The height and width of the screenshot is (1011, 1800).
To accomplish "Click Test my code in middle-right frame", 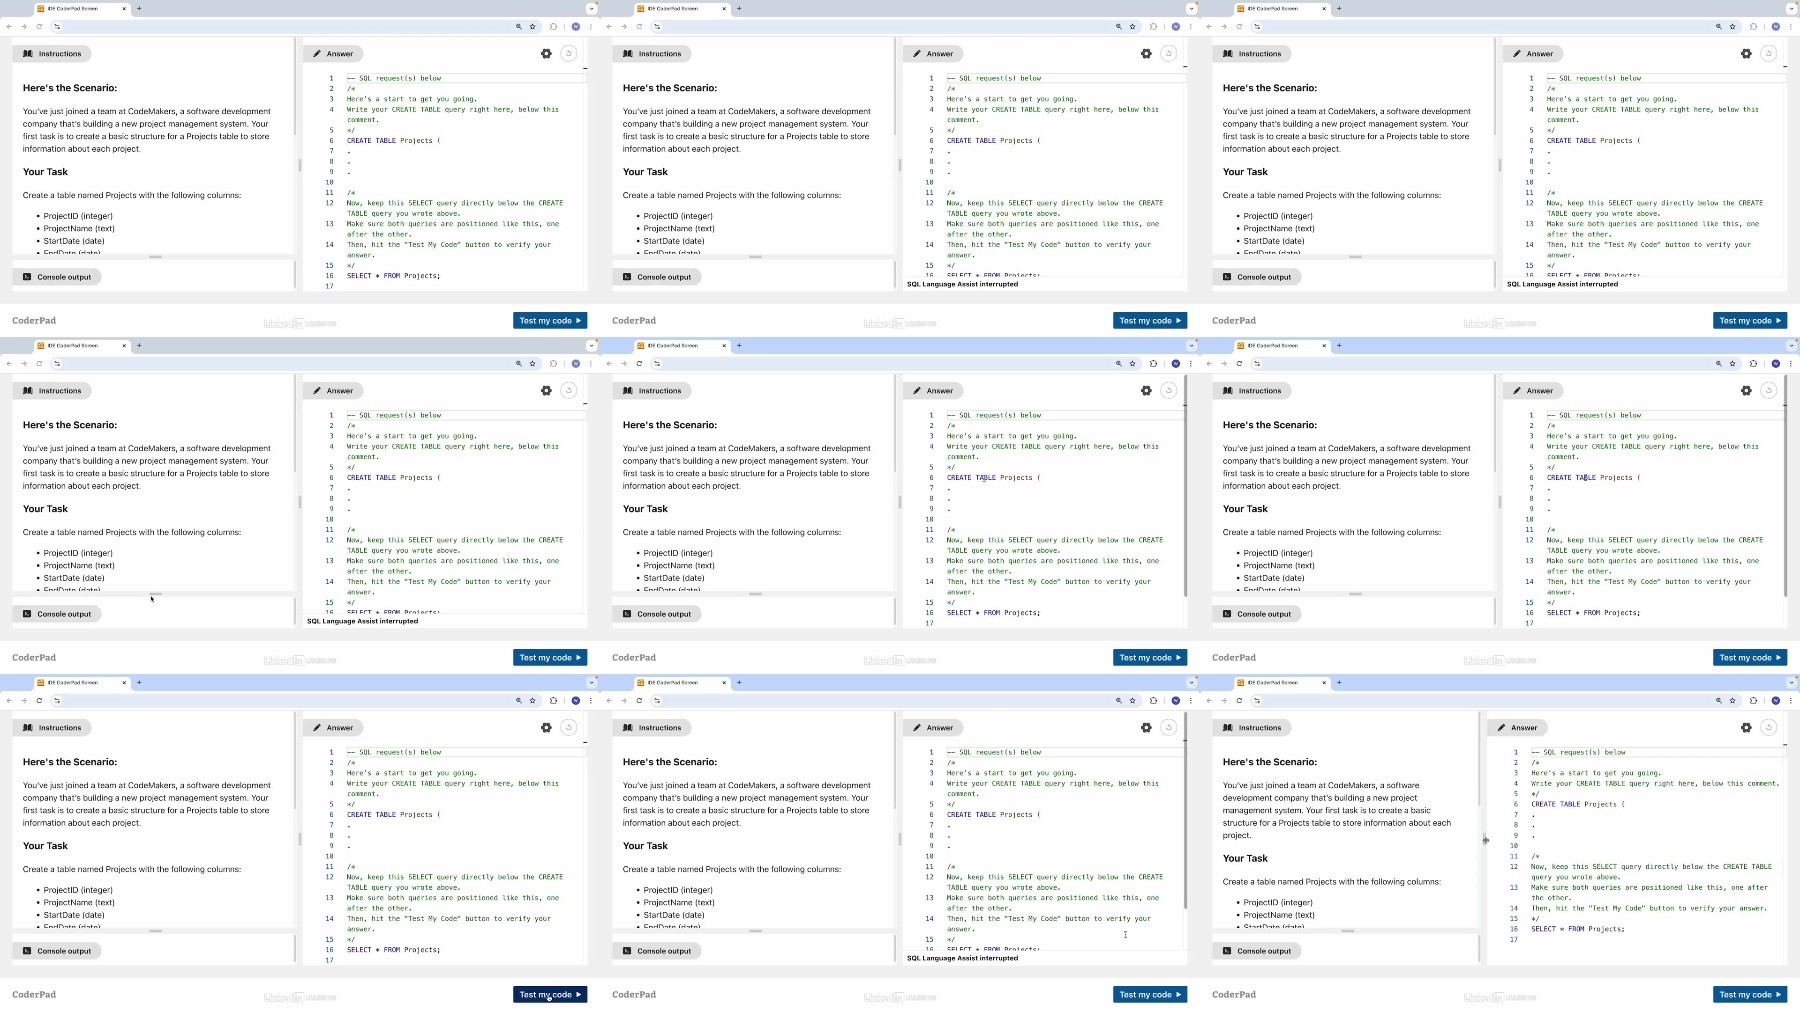I will coord(1750,658).
